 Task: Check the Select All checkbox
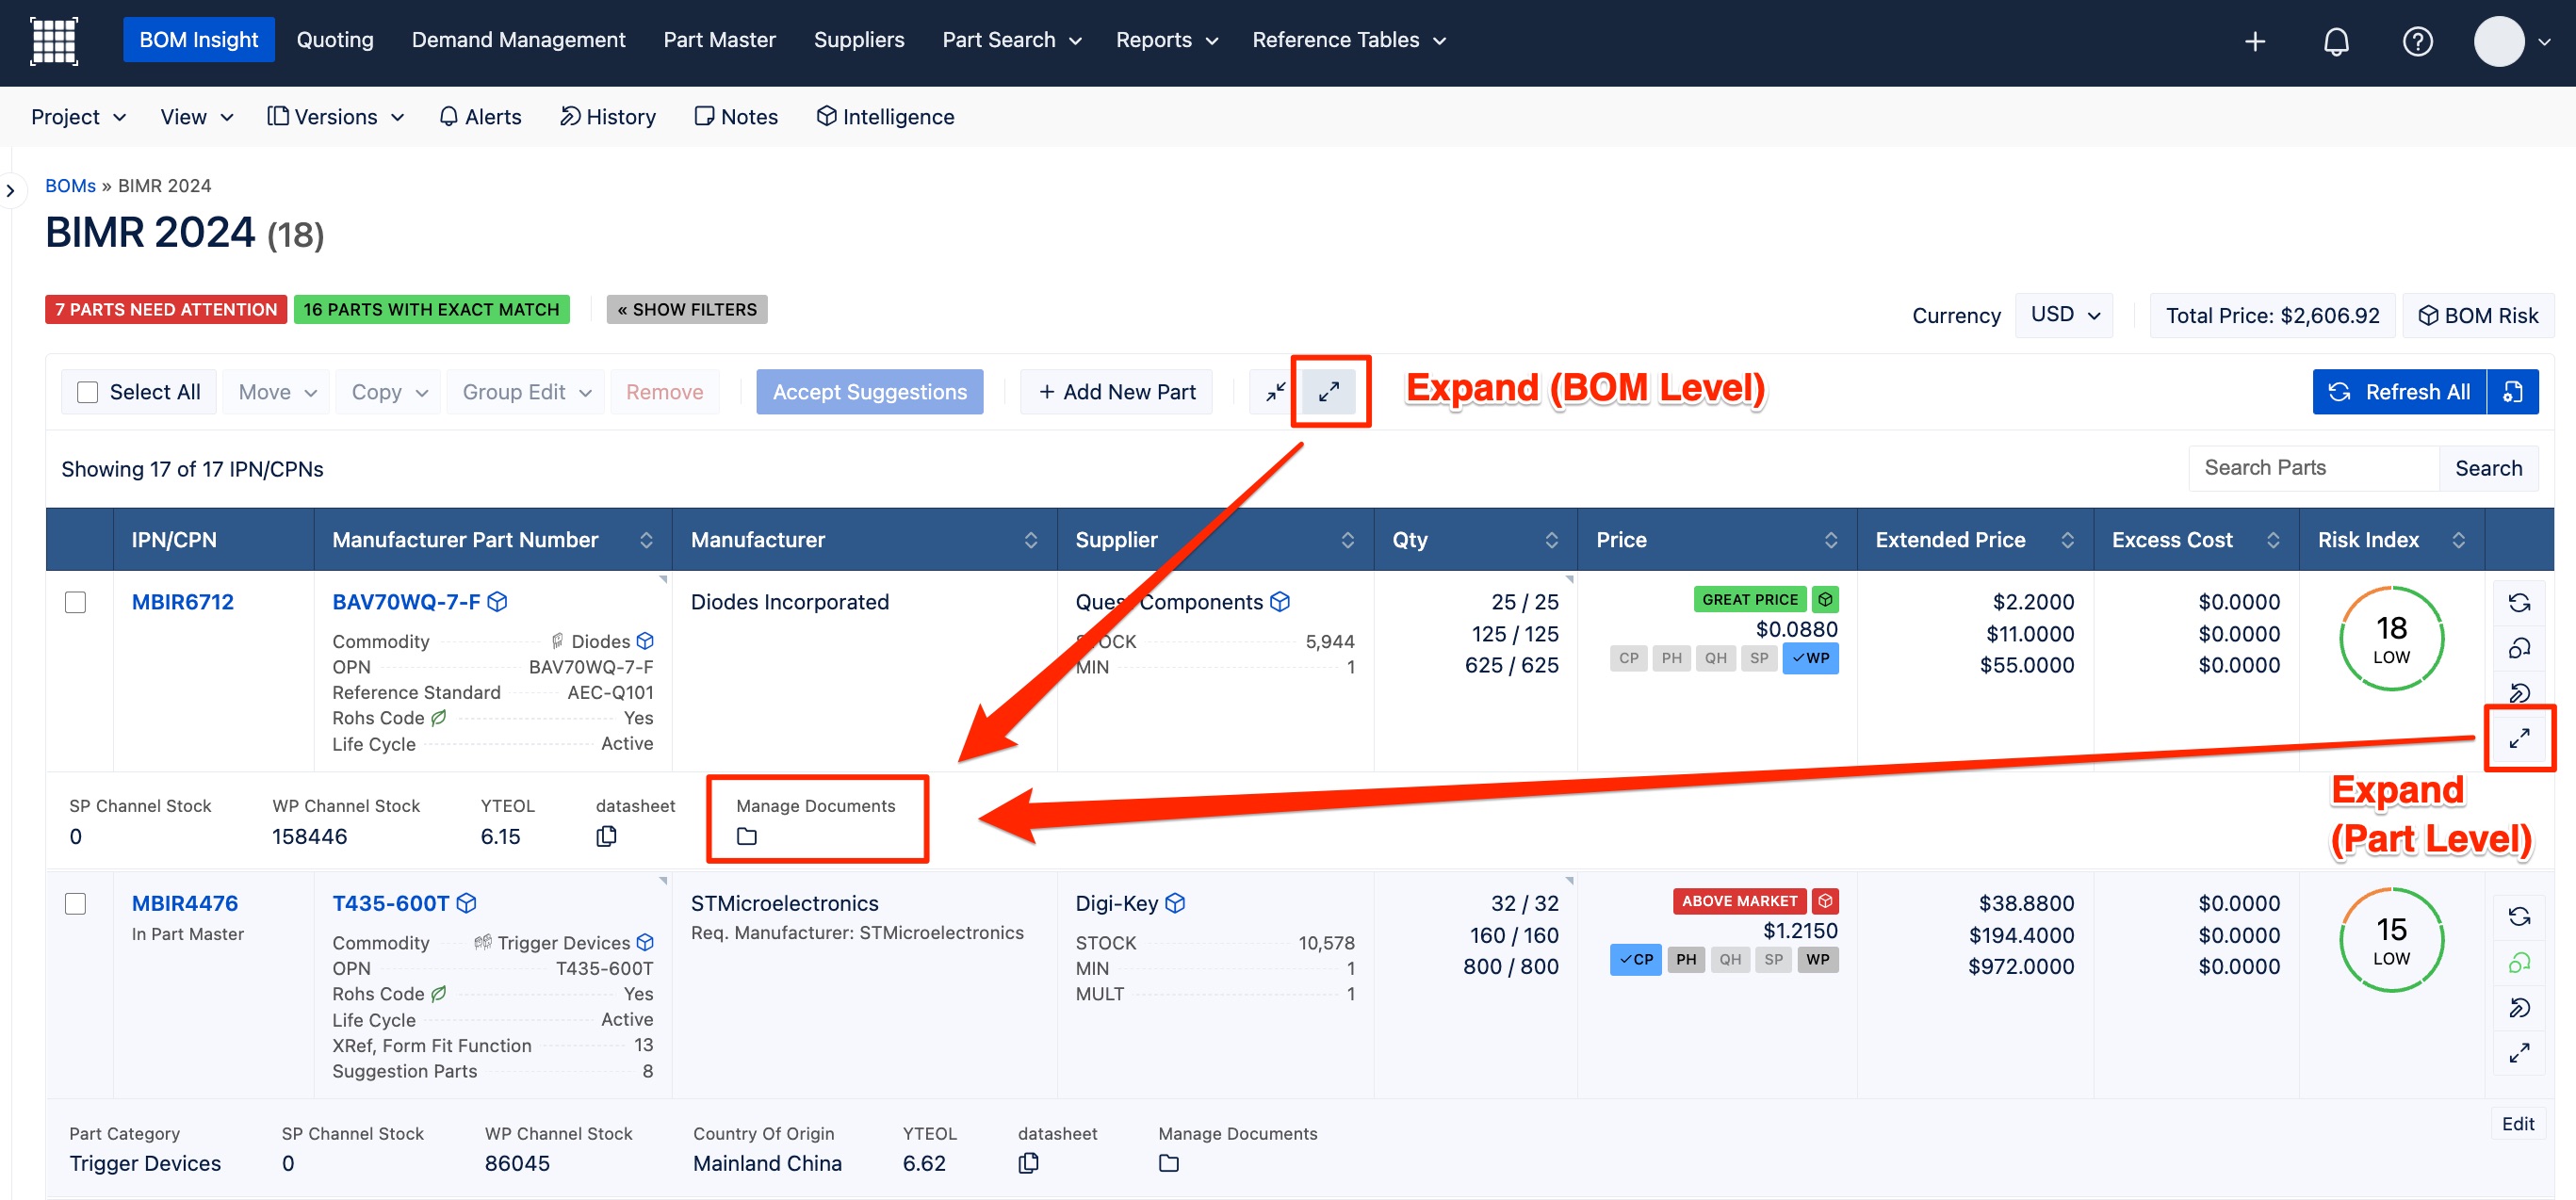88,392
